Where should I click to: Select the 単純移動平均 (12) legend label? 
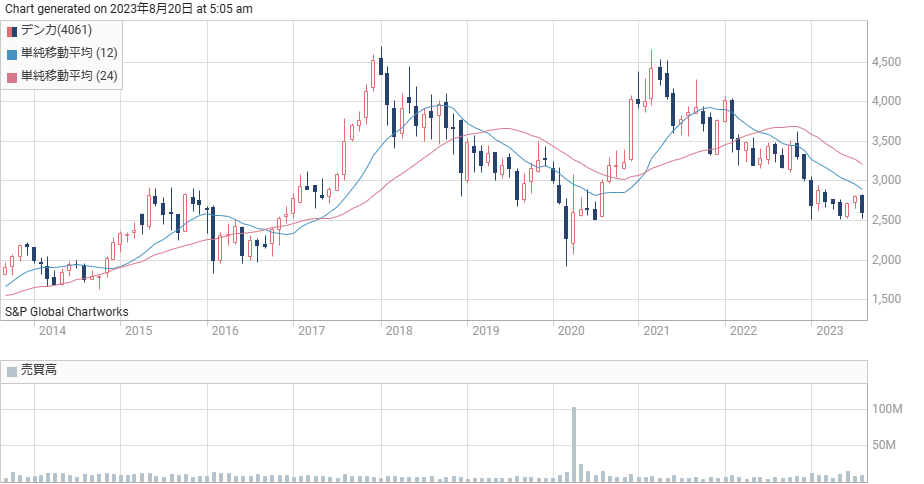pyautogui.click(x=70, y=53)
